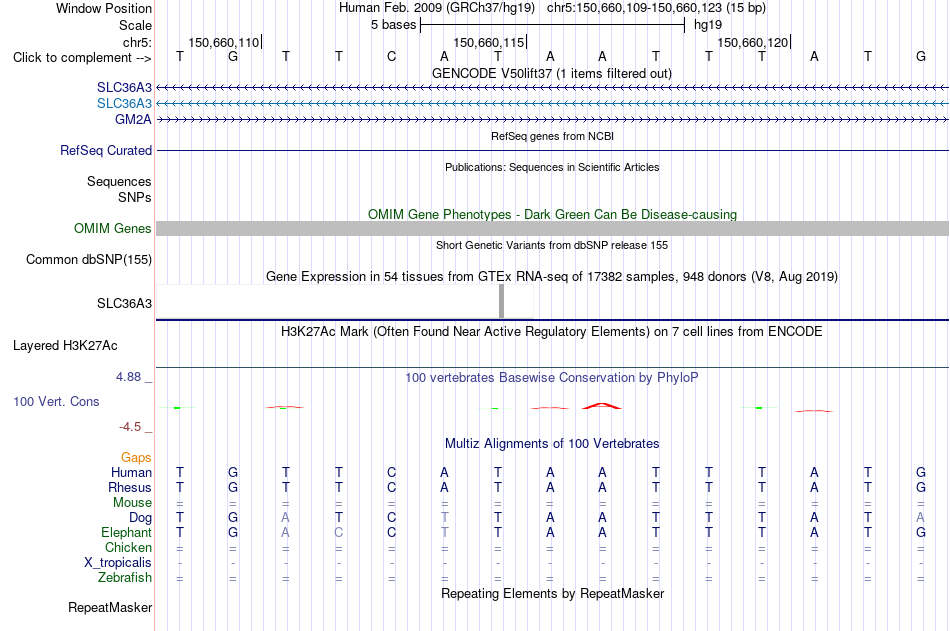The image size is (950, 631).
Task: Click the 'RefSeq Curated' track label
Action: pos(106,150)
